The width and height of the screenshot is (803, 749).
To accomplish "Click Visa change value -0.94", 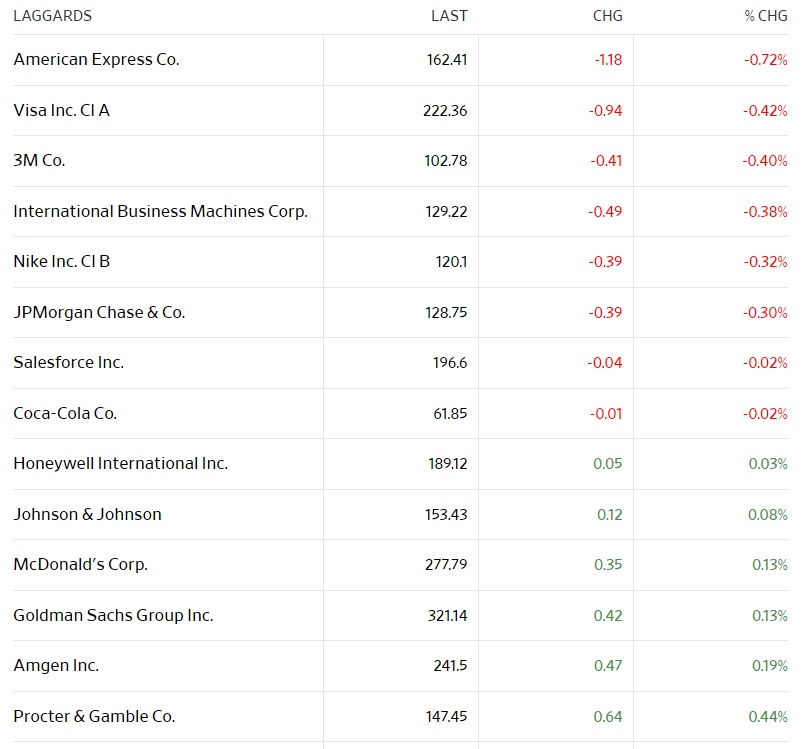I will pyautogui.click(x=605, y=111).
